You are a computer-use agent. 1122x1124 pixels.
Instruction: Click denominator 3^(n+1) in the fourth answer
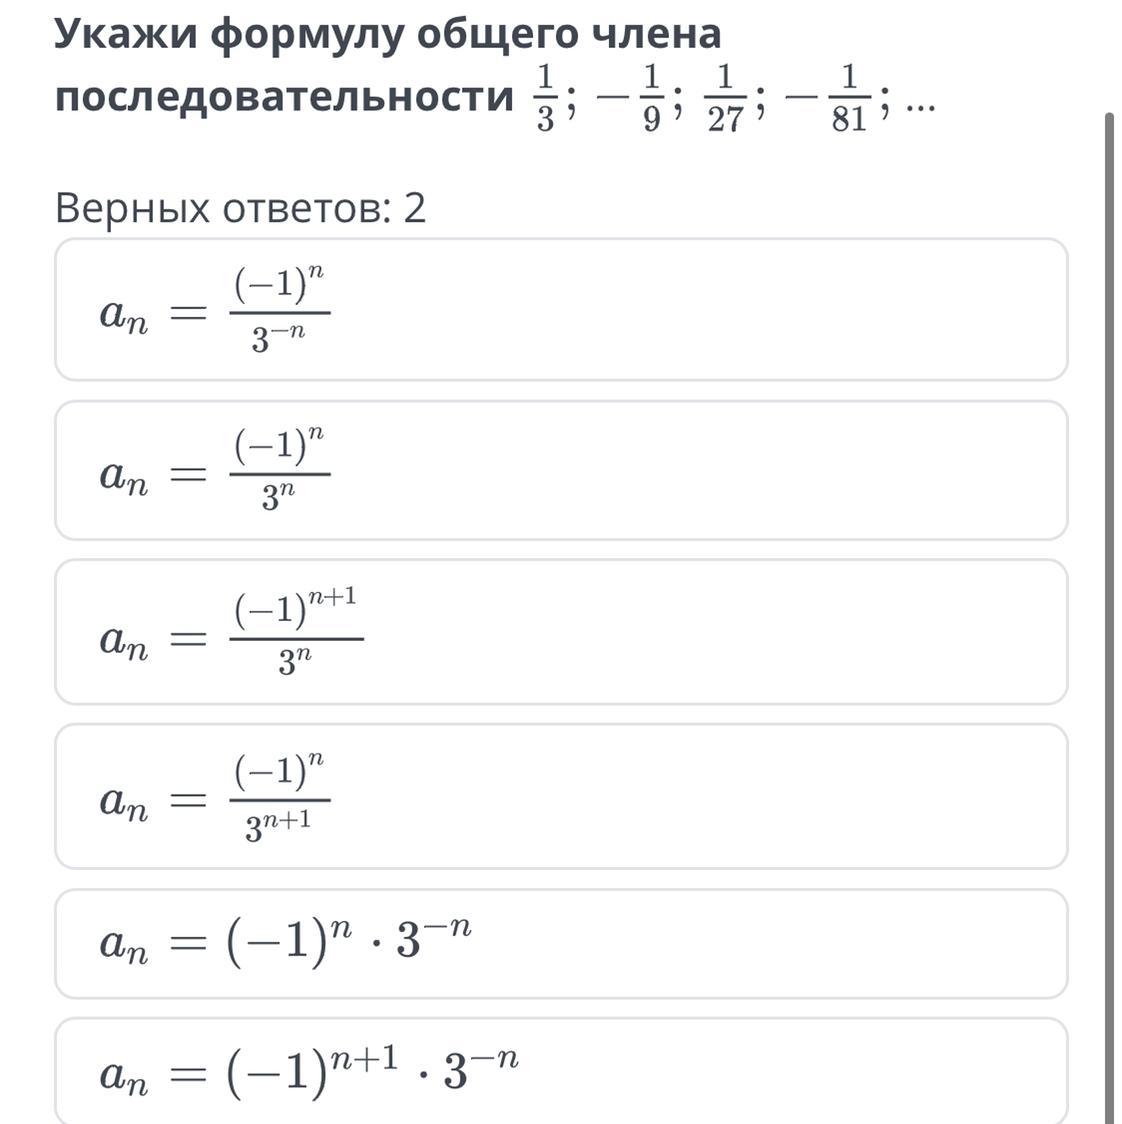[278, 826]
